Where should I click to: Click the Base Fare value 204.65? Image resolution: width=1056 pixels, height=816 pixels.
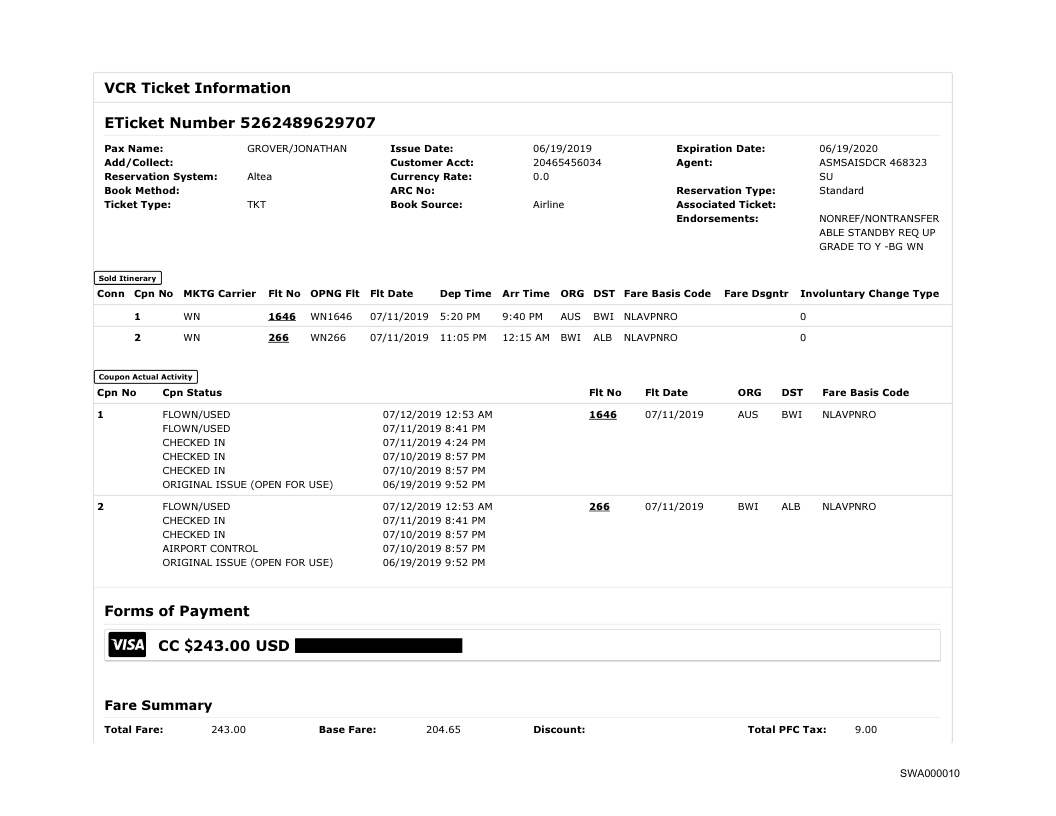[x=443, y=730]
